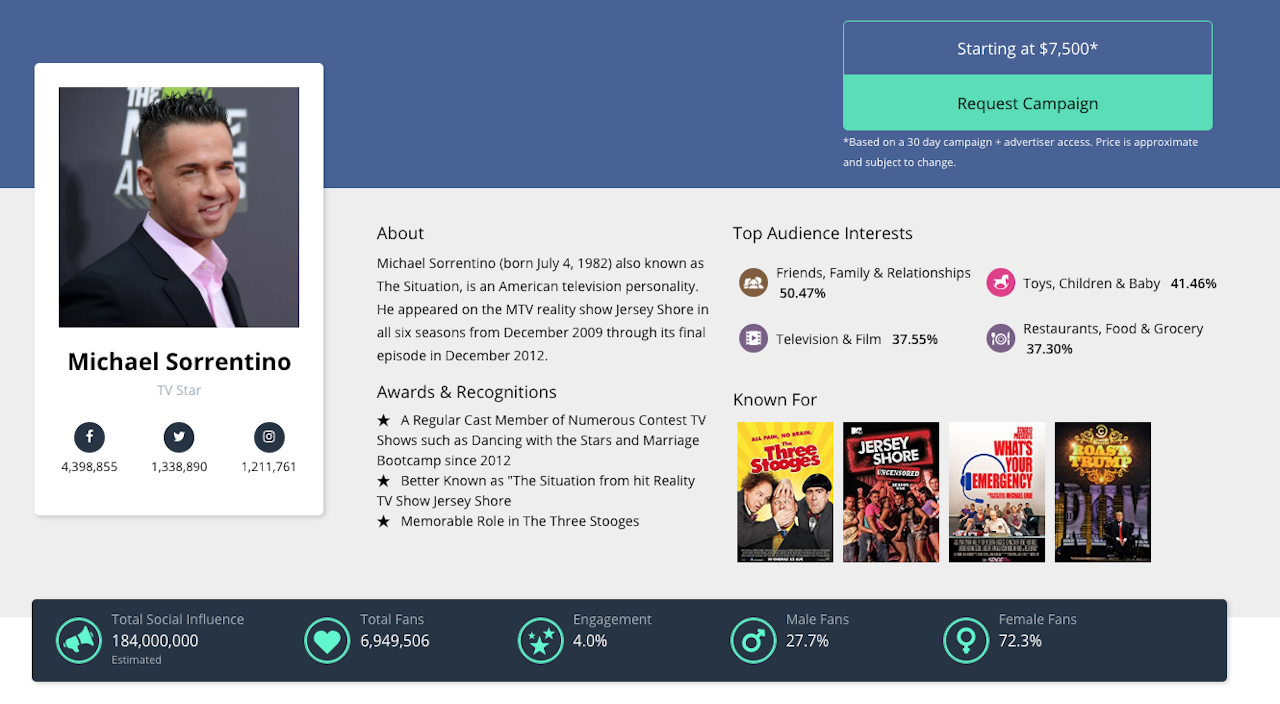Click the Toys, Children & Baby icon
The image size is (1280, 704).
coord(1000,283)
